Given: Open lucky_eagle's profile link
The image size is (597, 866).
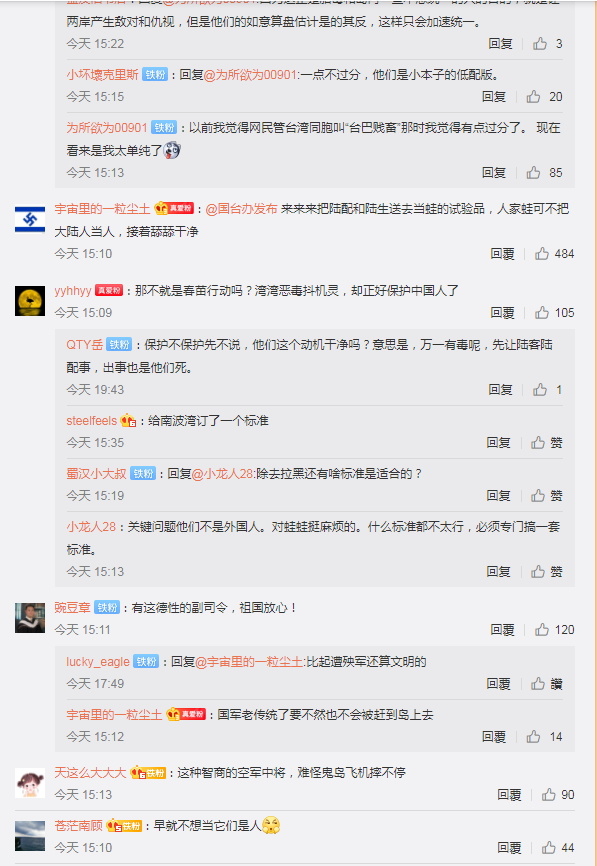Looking at the screenshot, I should click(98, 662).
